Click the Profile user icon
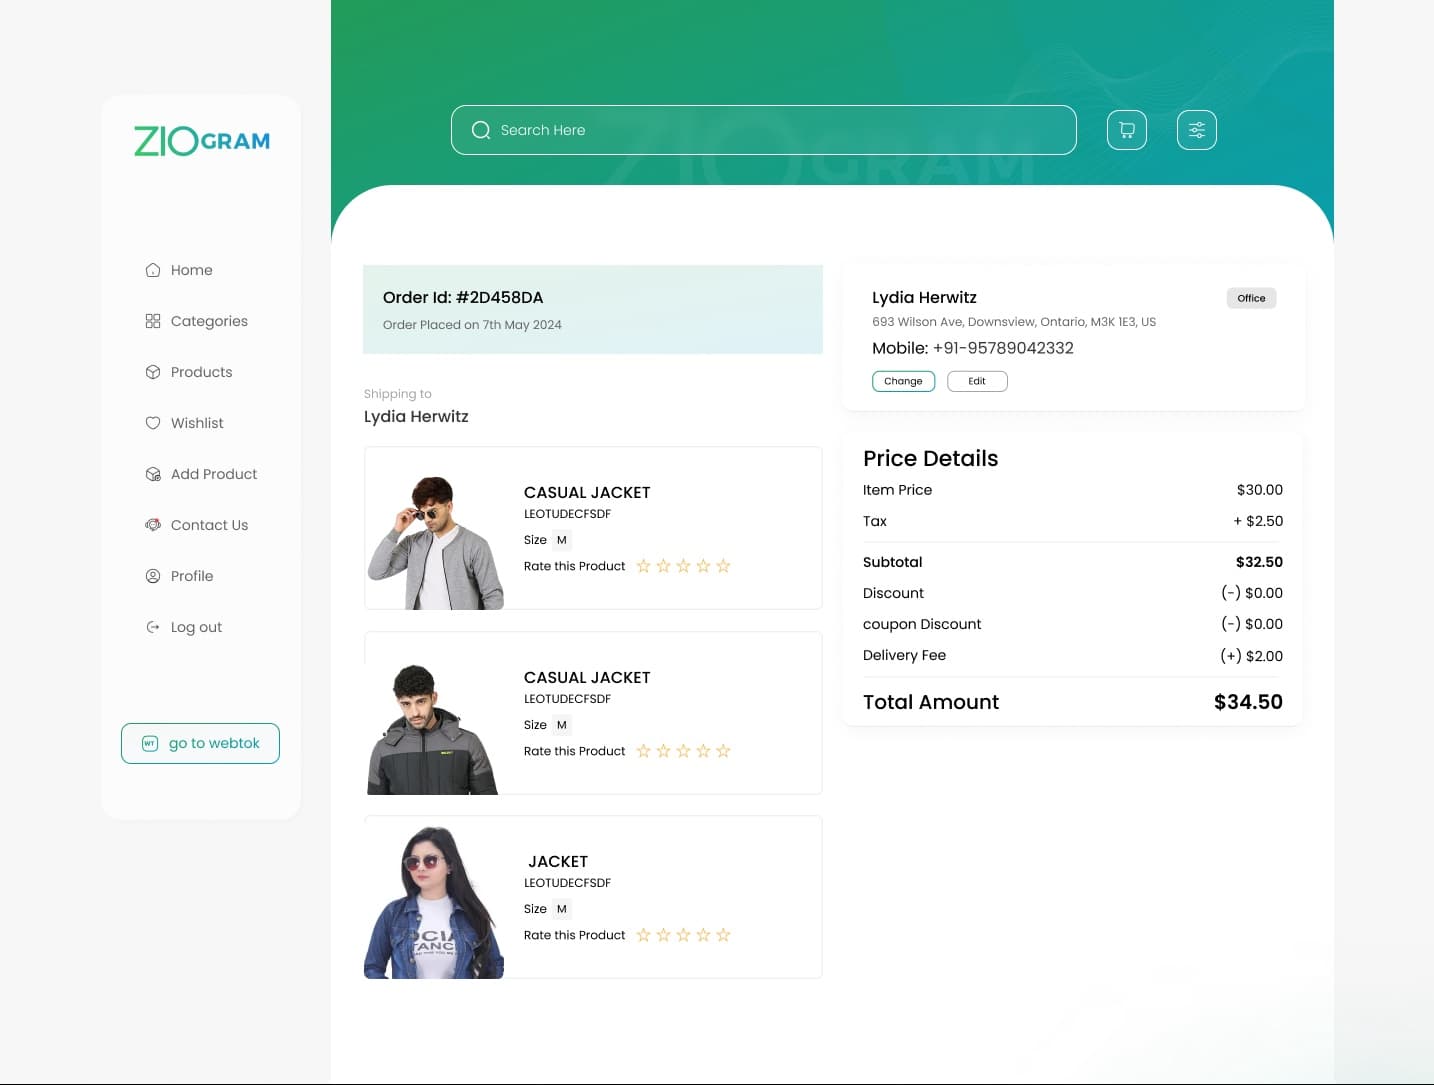This screenshot has height=1085, width=1434. click(153, 576)
